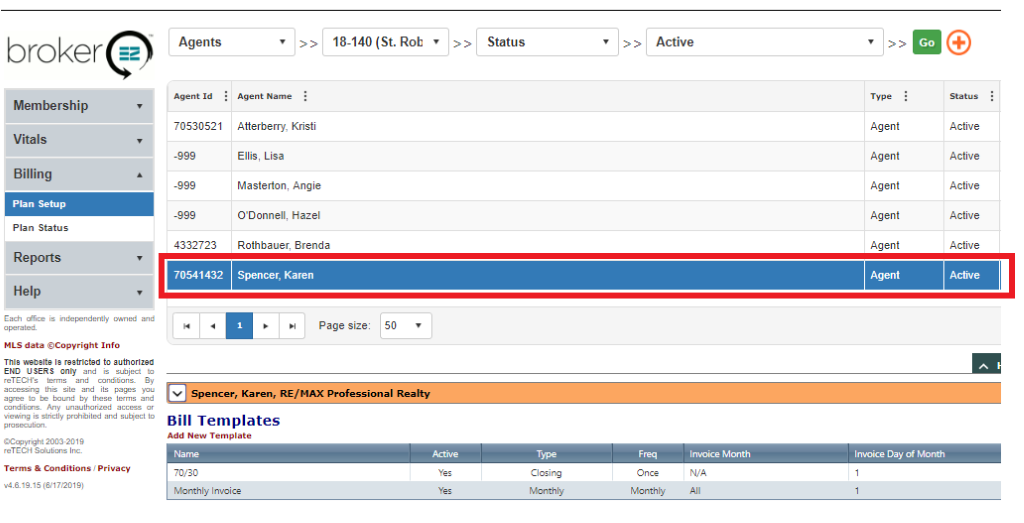The height and width of the screenshot is (523, 1024).
Task: Go to next page of agents
Action: pyautogui.click(x=265, y=326)
